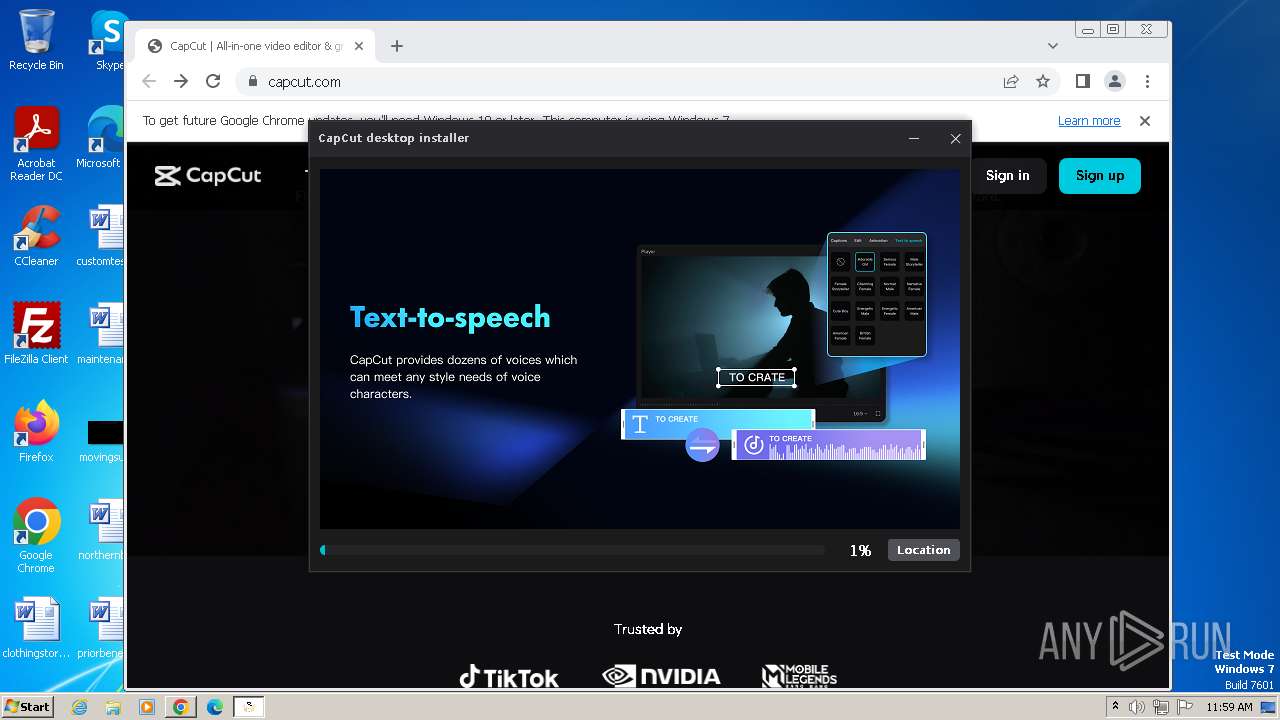The height and width of the screenshot is (720, 1280).
Task: Select the clothingstor Word document icon
Action: pyautogui.click(x=36, y=629)
